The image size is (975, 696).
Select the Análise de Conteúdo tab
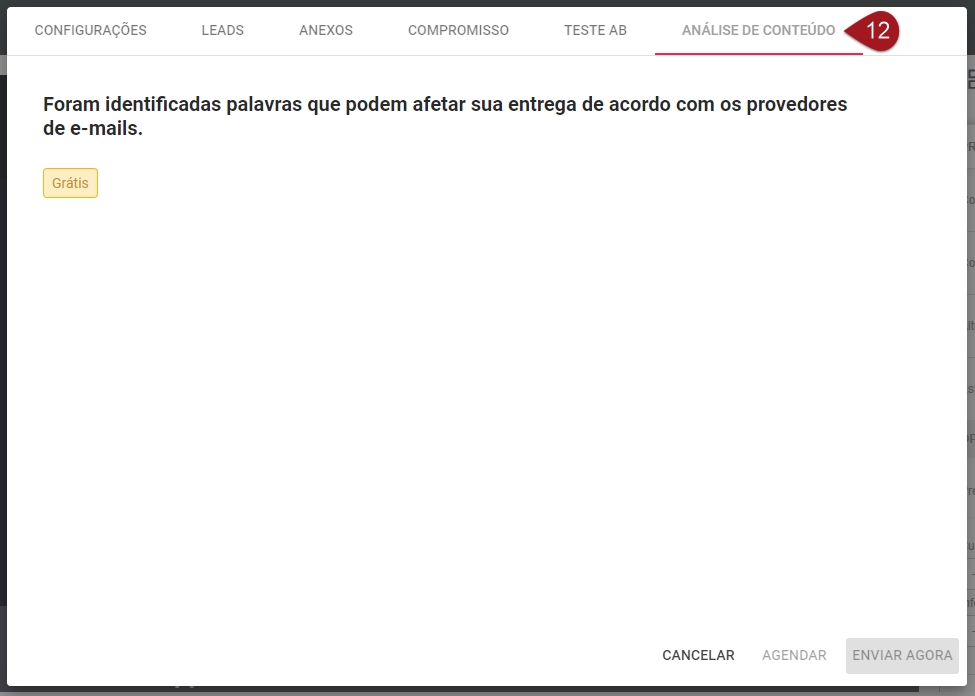758,30
